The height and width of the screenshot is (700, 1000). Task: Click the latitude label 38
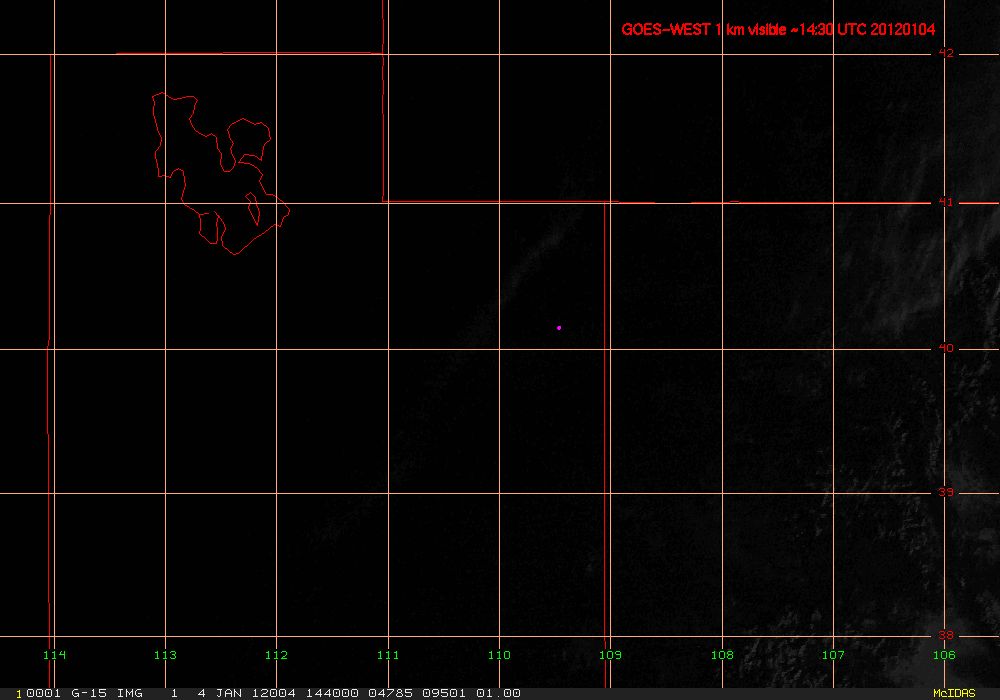pyautogui.click(x=946, y=635)
